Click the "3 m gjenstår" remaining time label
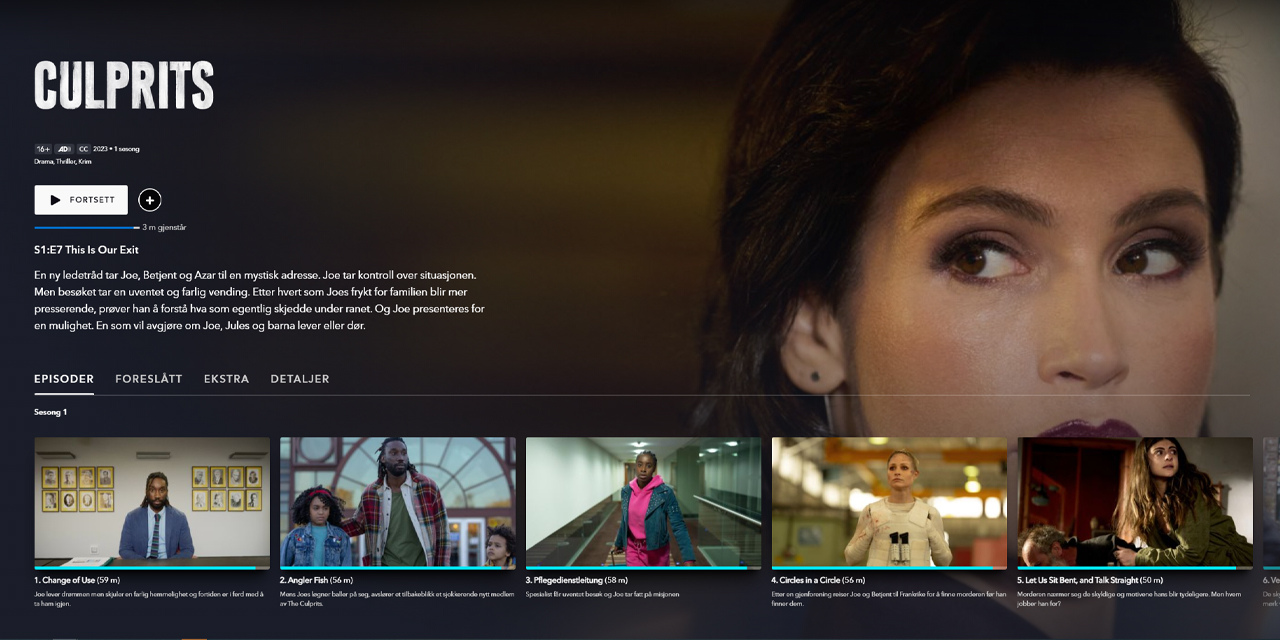The image size is (1280, 640). tap(164, 228)
